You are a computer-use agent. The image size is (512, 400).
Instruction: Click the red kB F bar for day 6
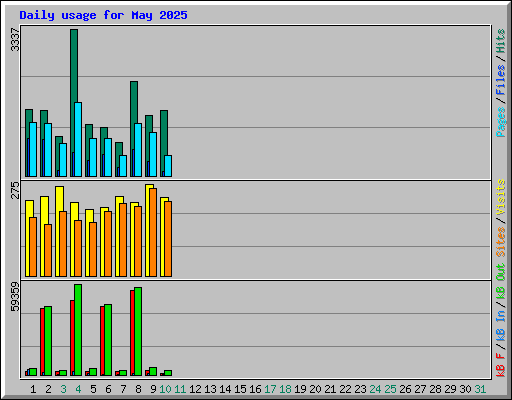102,341
